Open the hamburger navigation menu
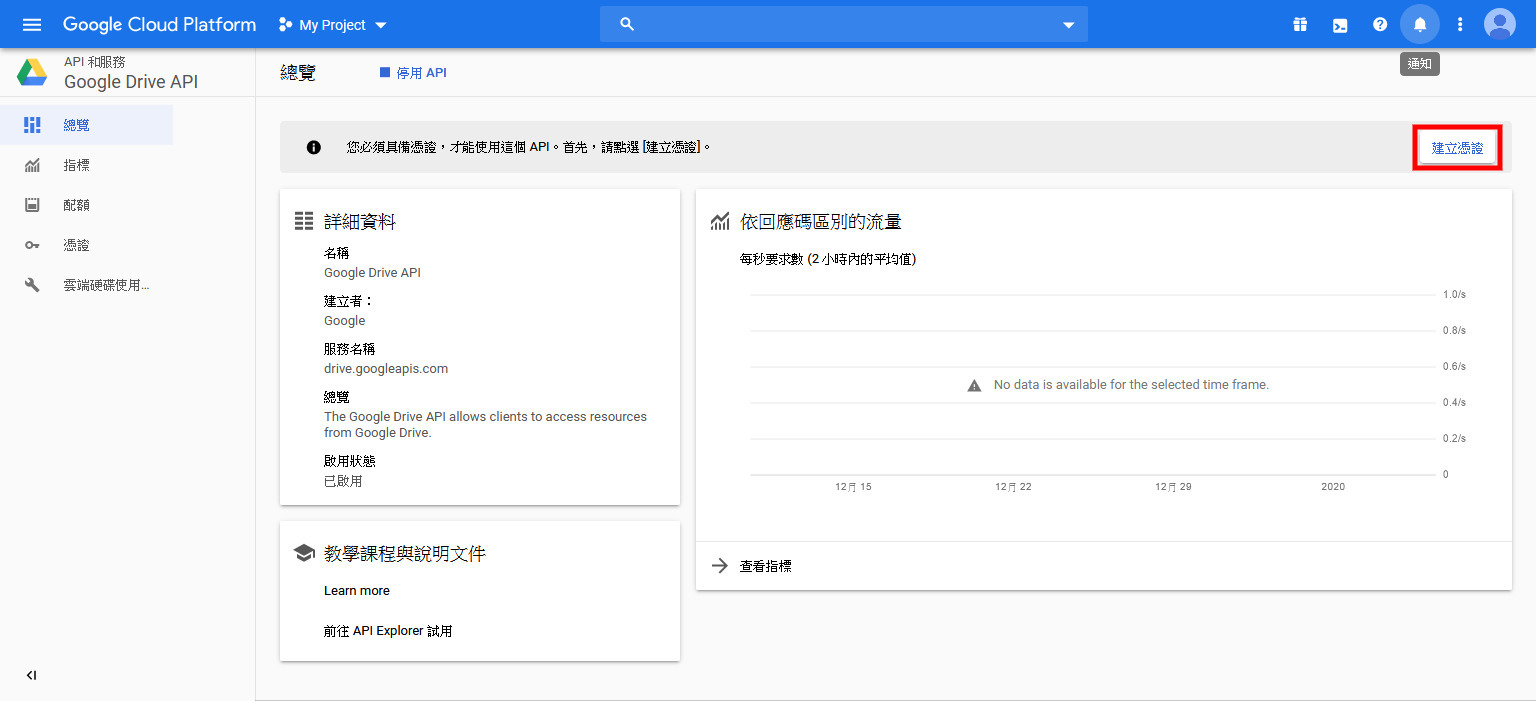1536x701 pixels. pyautogui.click(x=32, y=24)
